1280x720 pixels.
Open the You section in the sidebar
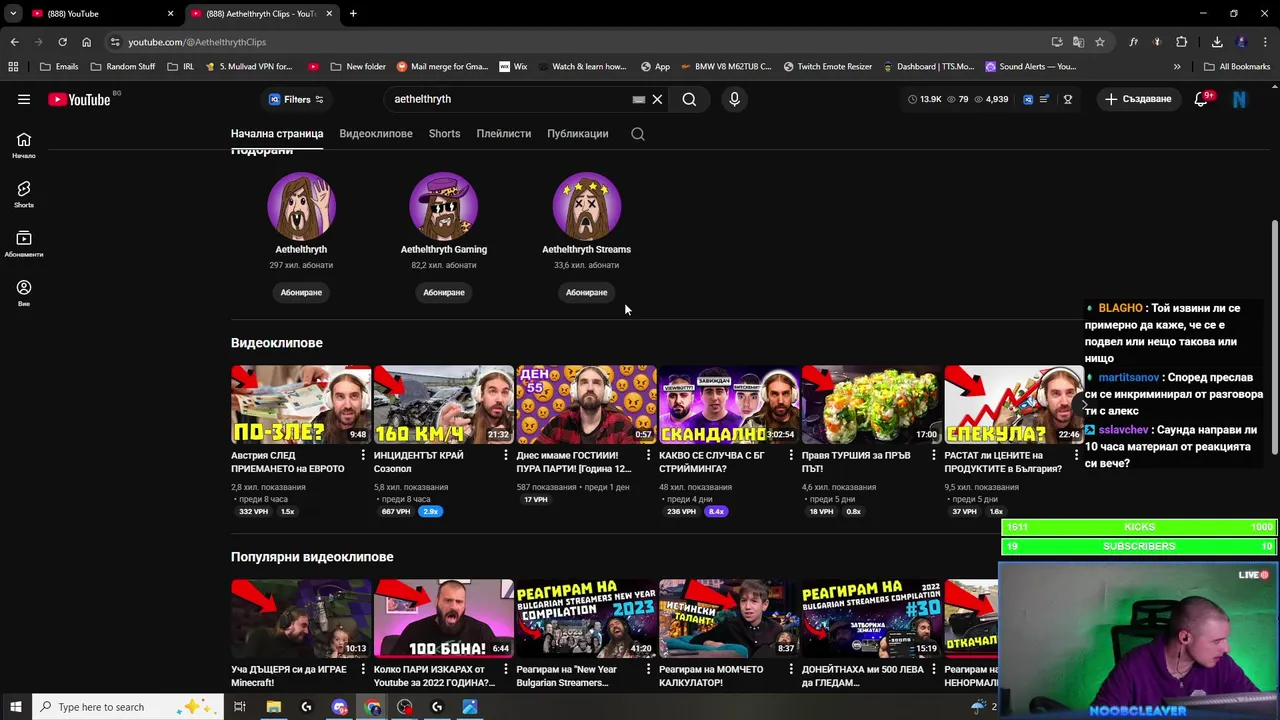(24, 293)
